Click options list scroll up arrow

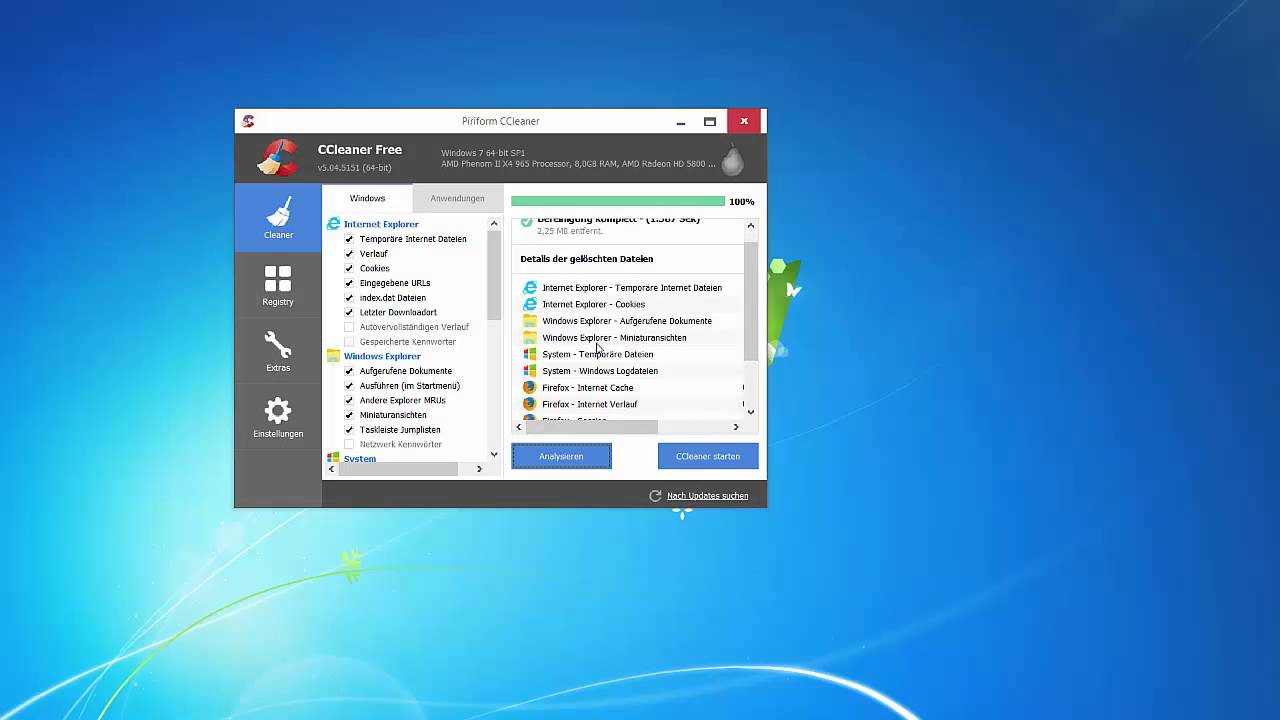(x=494, y=224)
